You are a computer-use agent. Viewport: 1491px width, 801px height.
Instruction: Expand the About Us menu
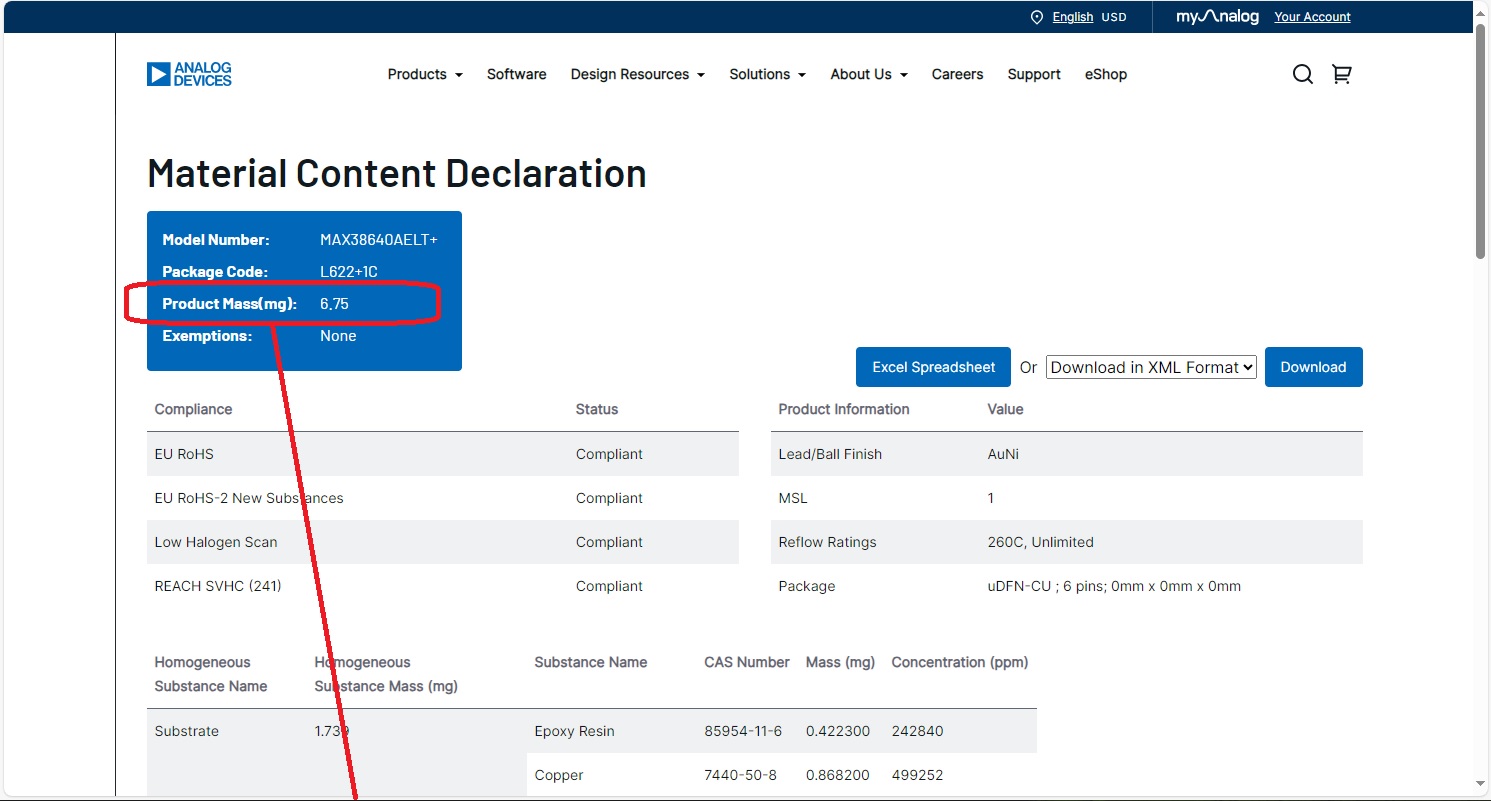point(868,74)
